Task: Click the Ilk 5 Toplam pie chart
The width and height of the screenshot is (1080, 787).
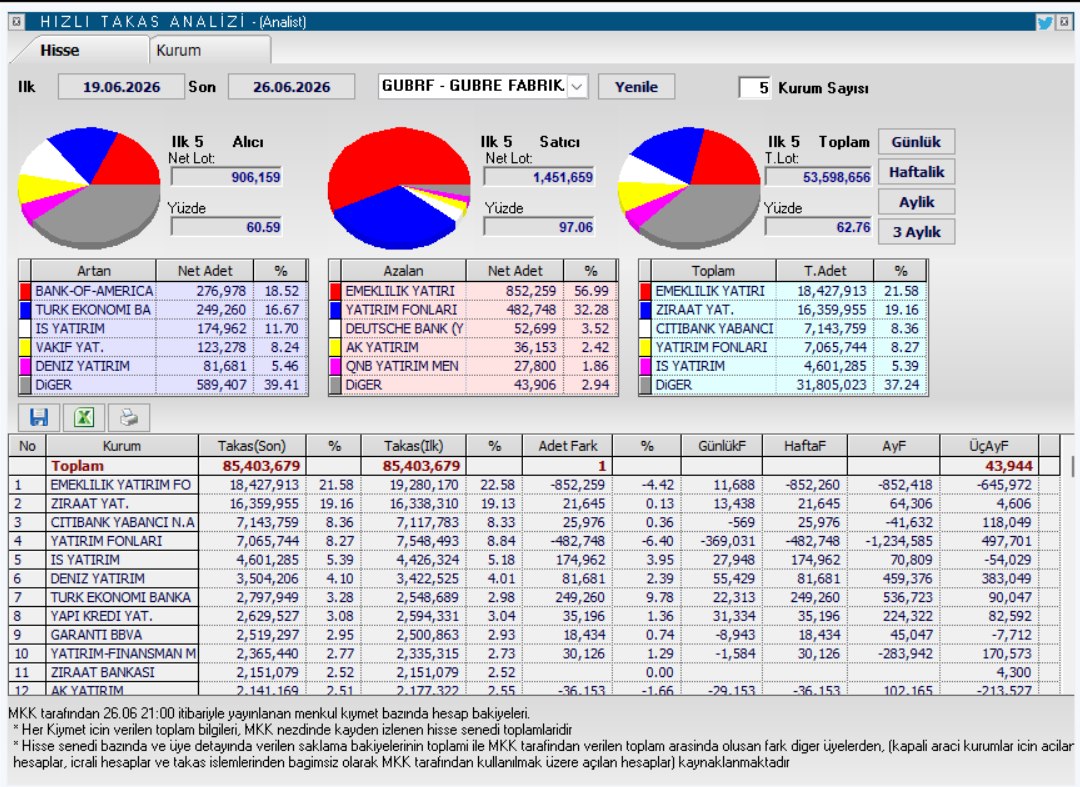Action: [x=689, y=187]
